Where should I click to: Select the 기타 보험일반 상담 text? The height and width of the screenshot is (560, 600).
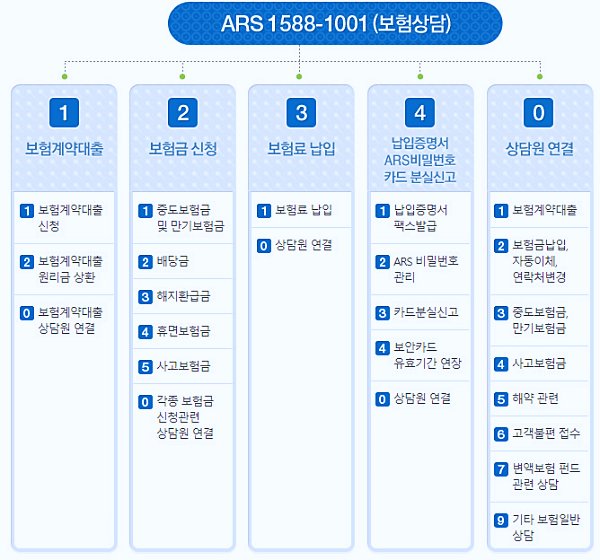tap(546, 527)
